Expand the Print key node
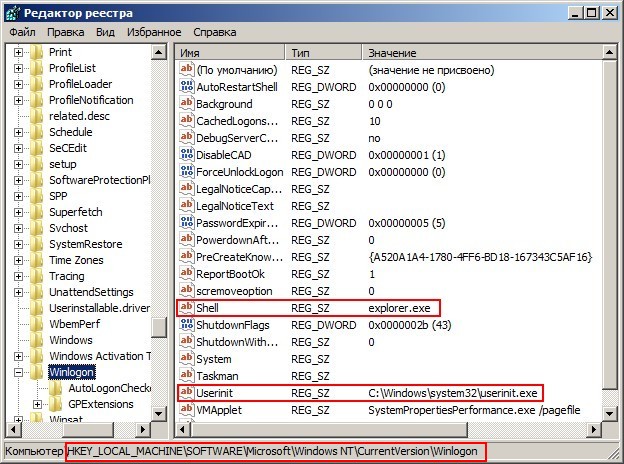 (19, 52)
